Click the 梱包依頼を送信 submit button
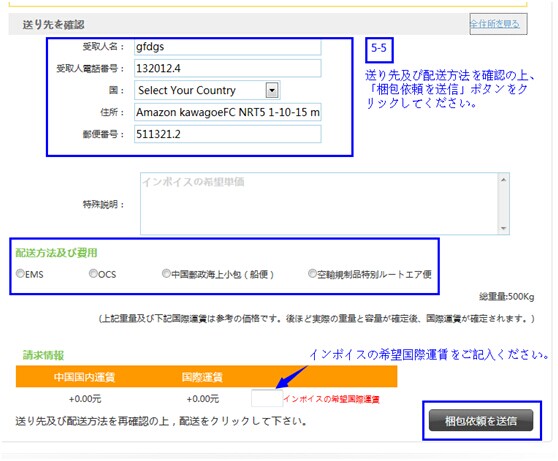 (x=481, y=421)
